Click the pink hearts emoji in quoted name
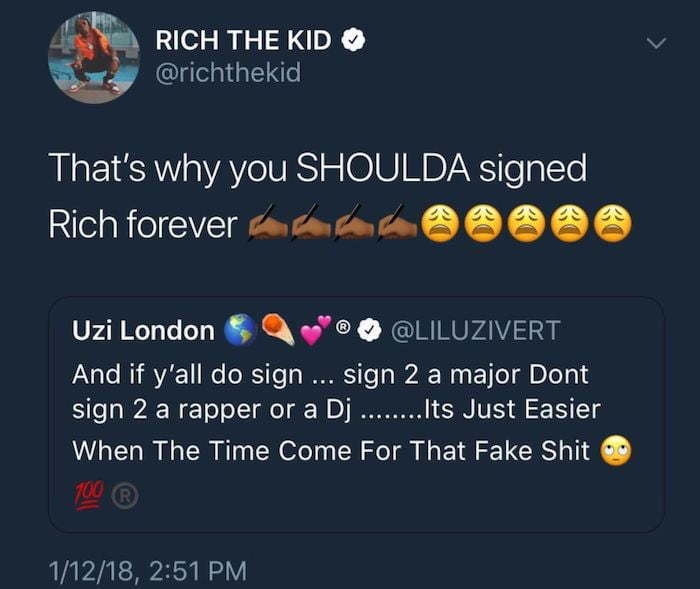The width and height of the screenshot is (700, 589). click(316, 330)
